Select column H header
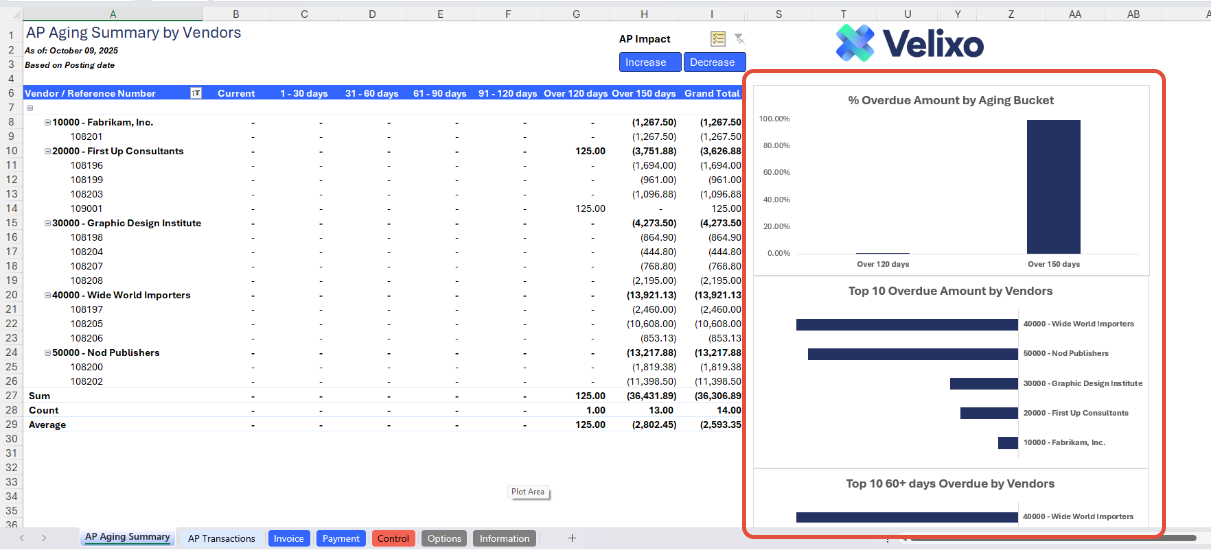Screen dimensions: 1211x550 click(x=644, y=14)
